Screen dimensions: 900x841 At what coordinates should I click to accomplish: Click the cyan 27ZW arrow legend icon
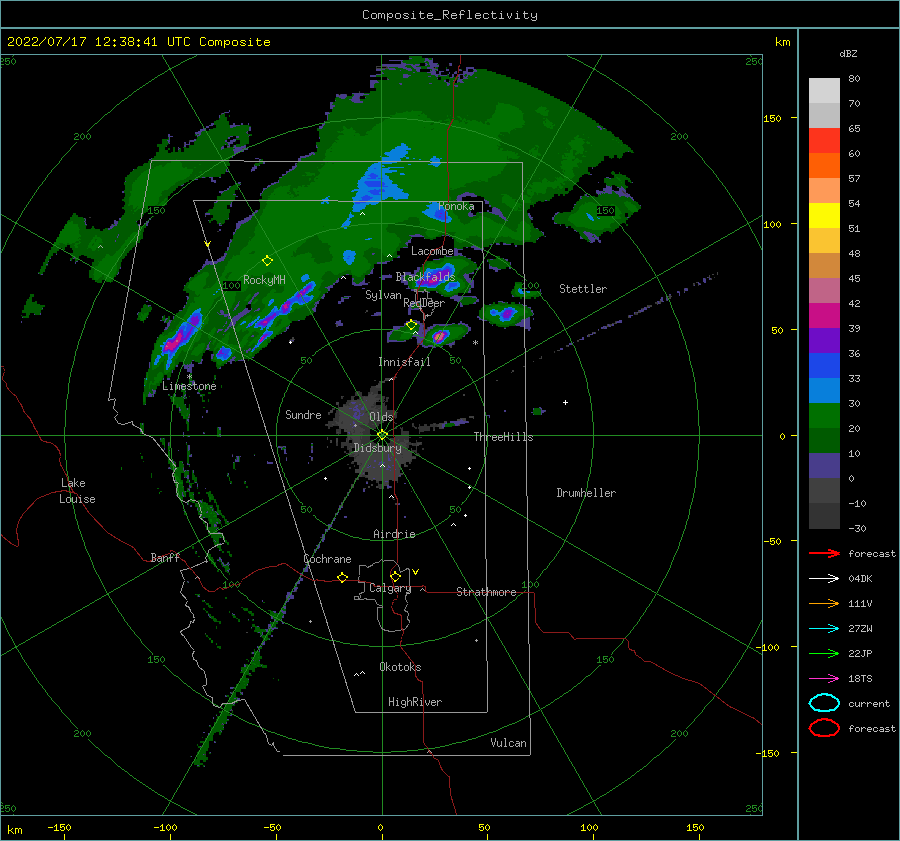824,629
